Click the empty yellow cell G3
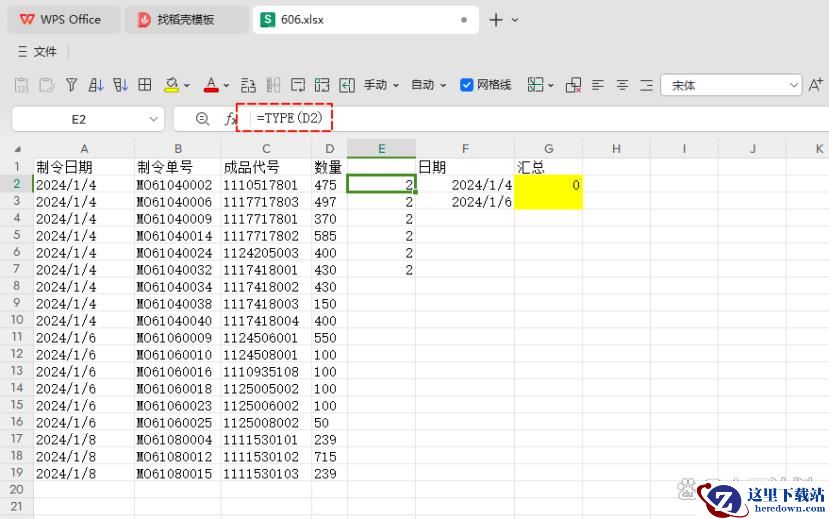Viewport: 829px width, 519px height. [x=549, y=201]
